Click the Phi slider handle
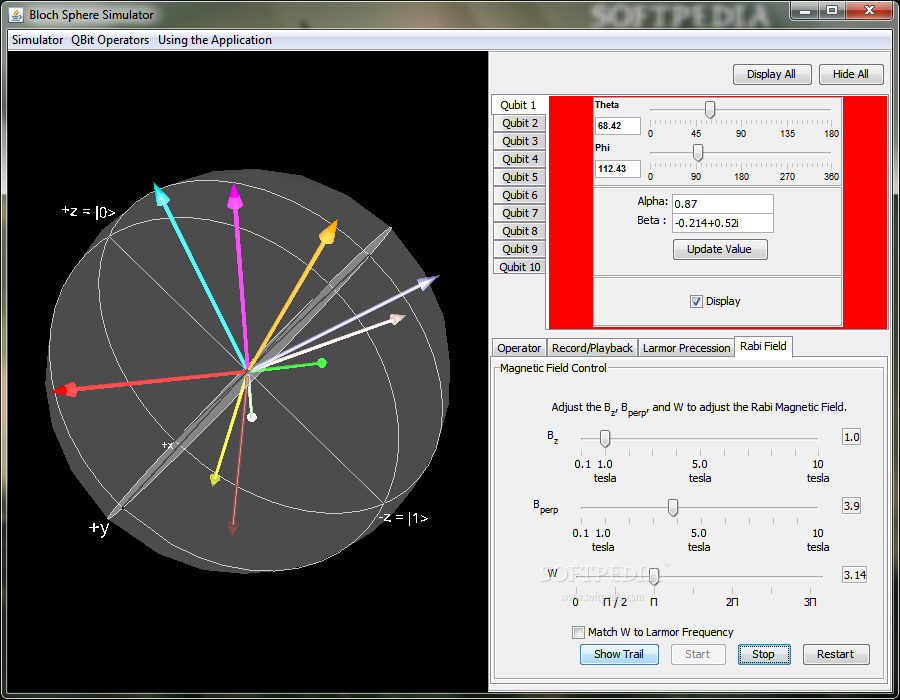The width and height of the screenshot is (900, 700). 698,153
